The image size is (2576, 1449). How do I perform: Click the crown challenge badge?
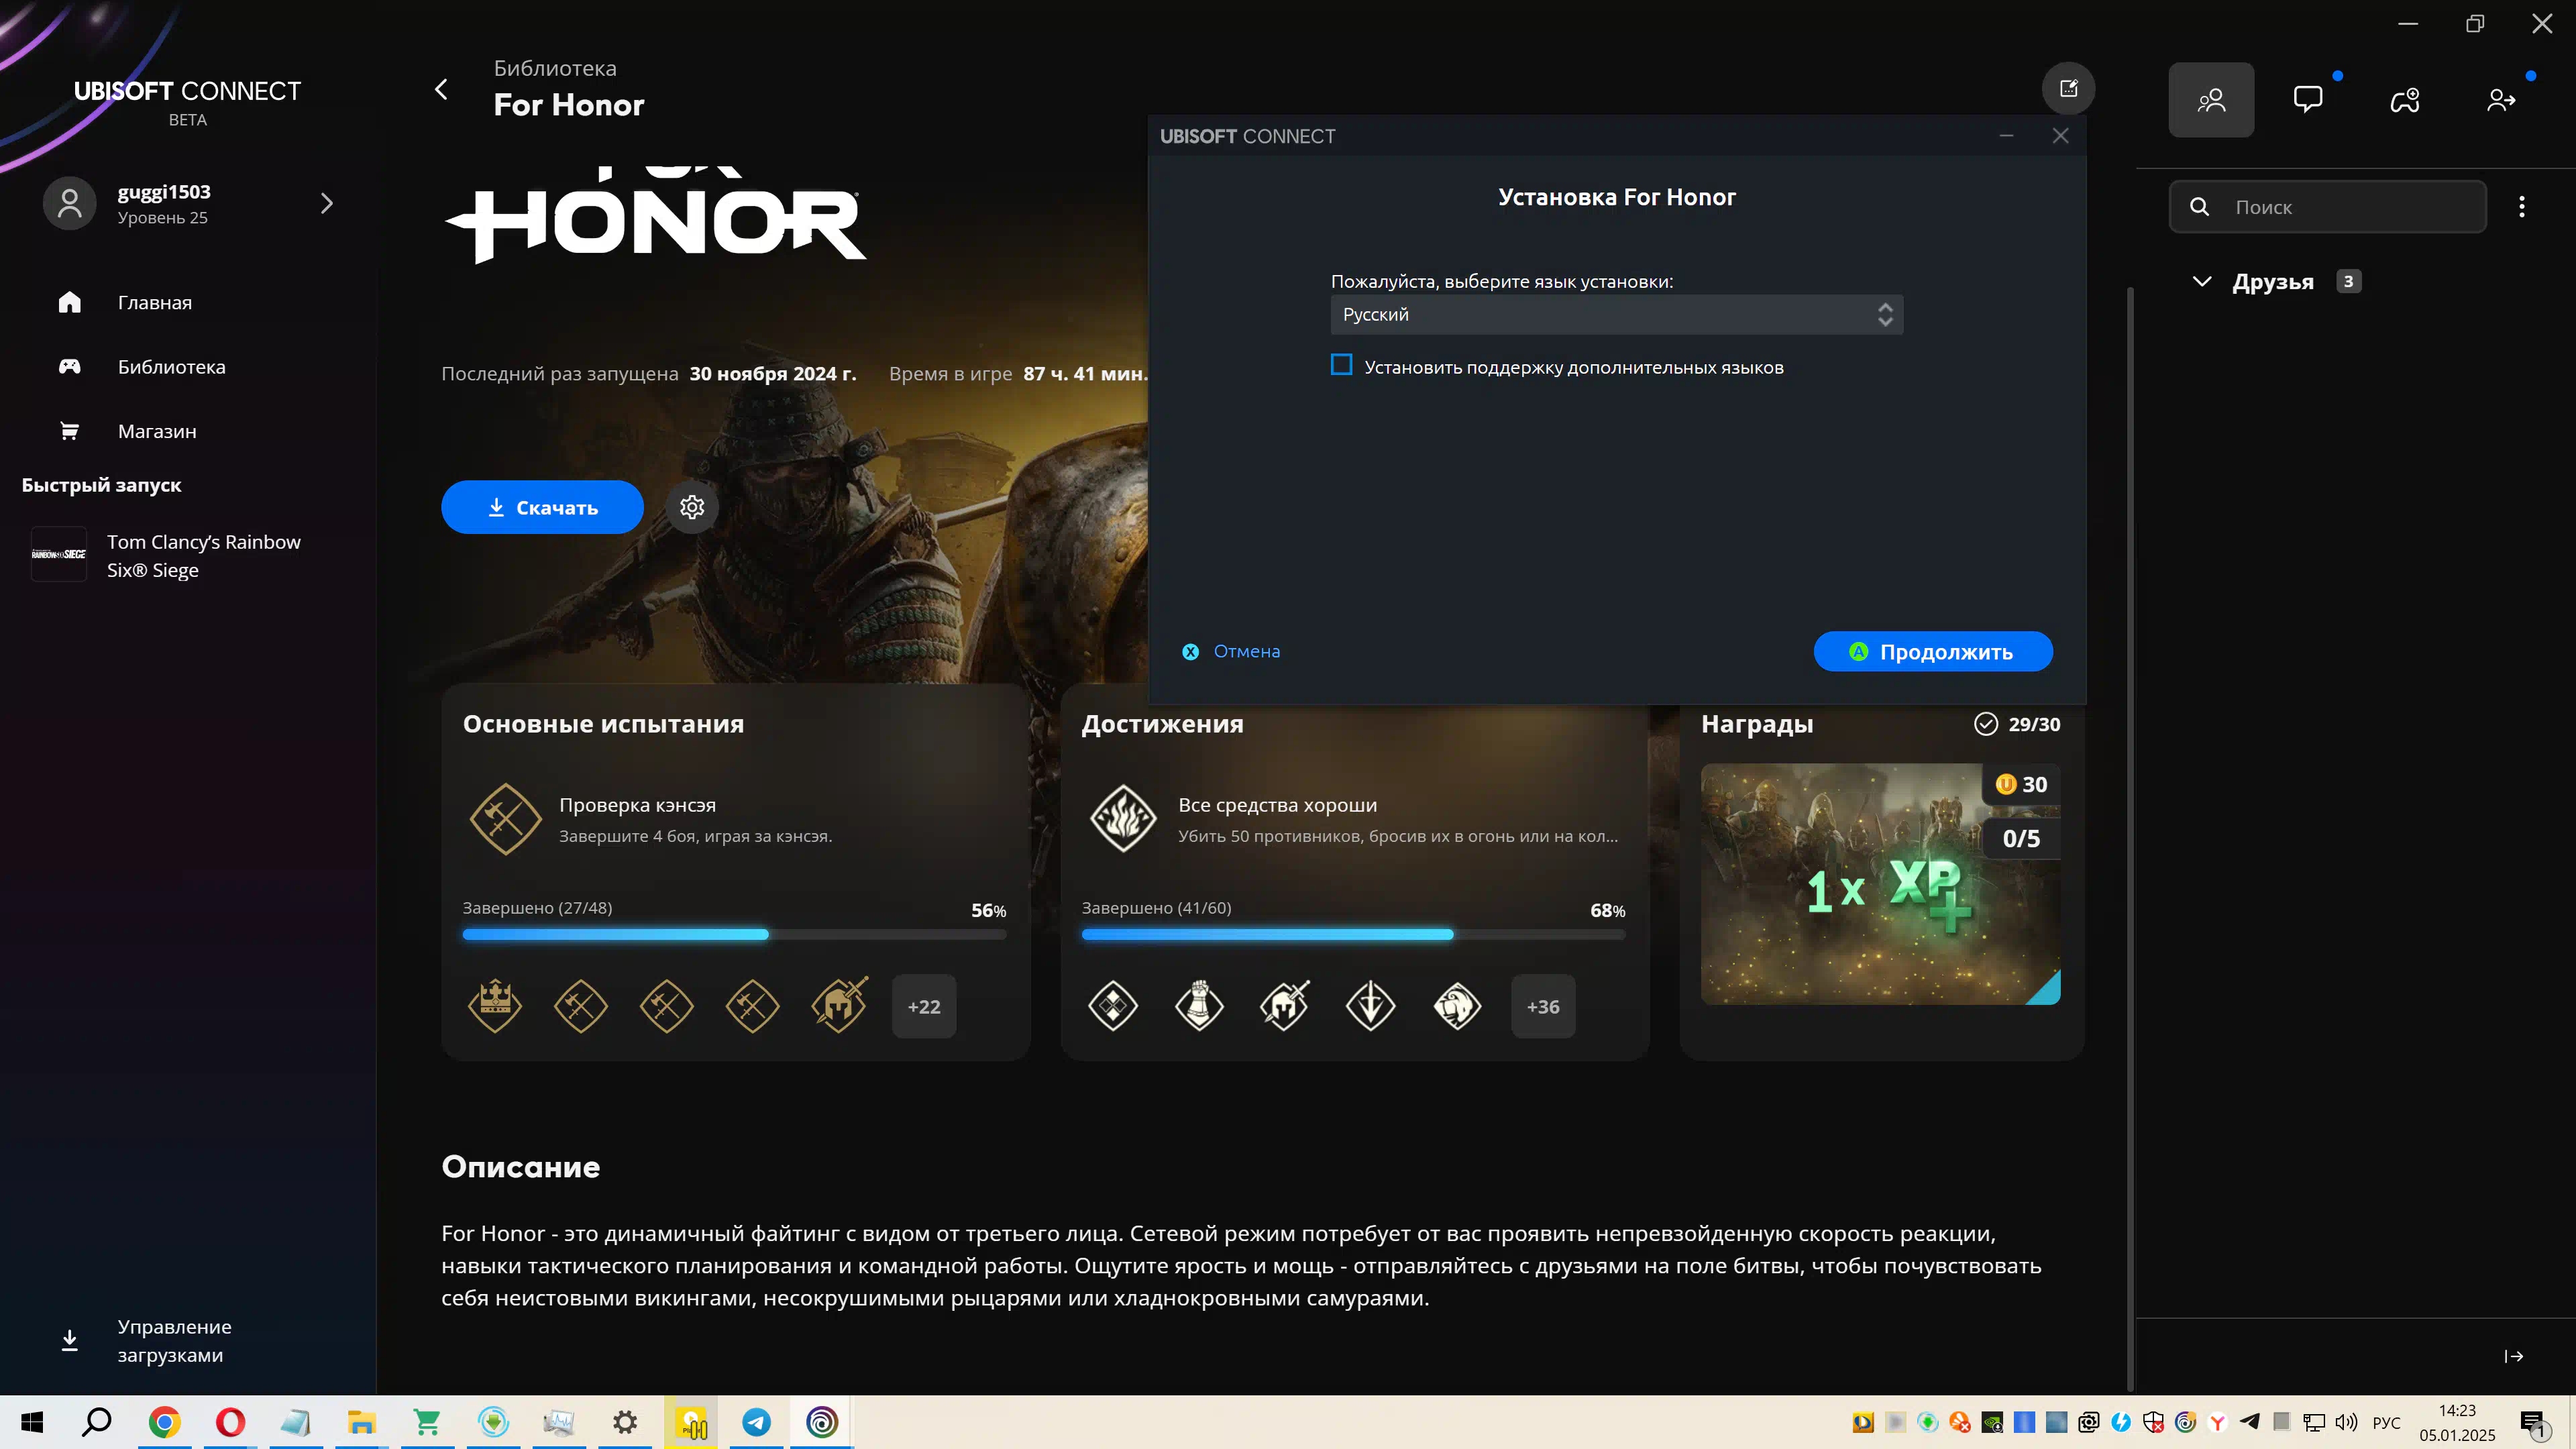click(x=495, y=1006)
